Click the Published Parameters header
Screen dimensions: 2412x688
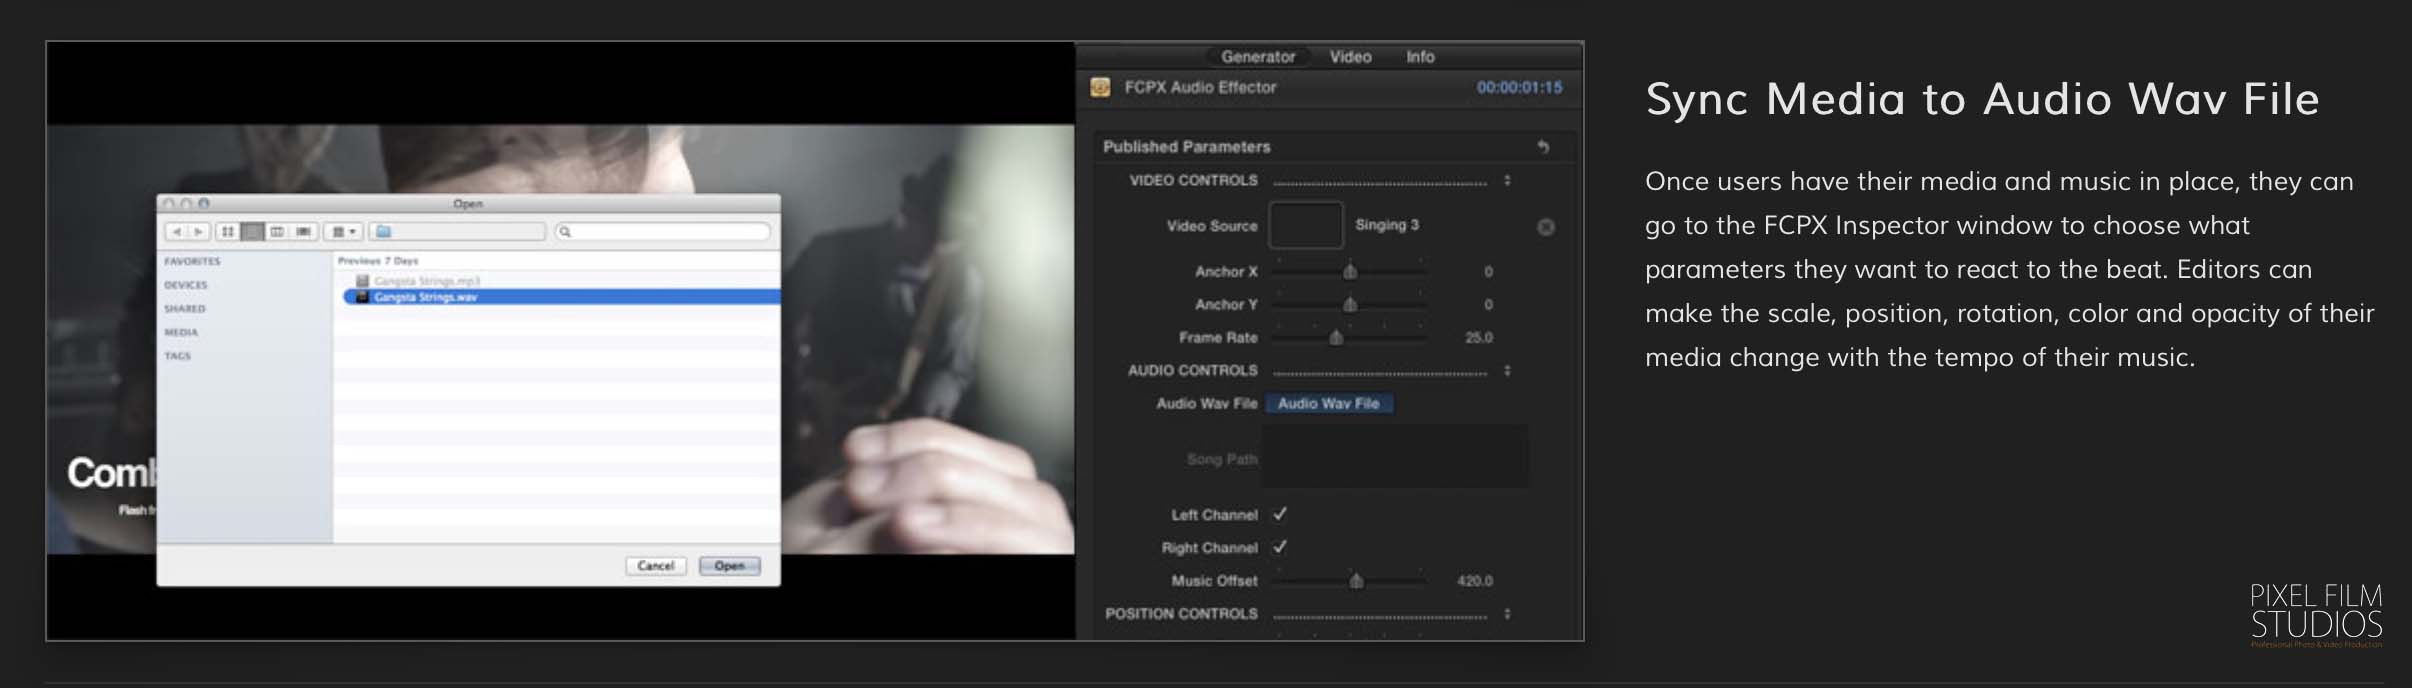click(1186, 147)
